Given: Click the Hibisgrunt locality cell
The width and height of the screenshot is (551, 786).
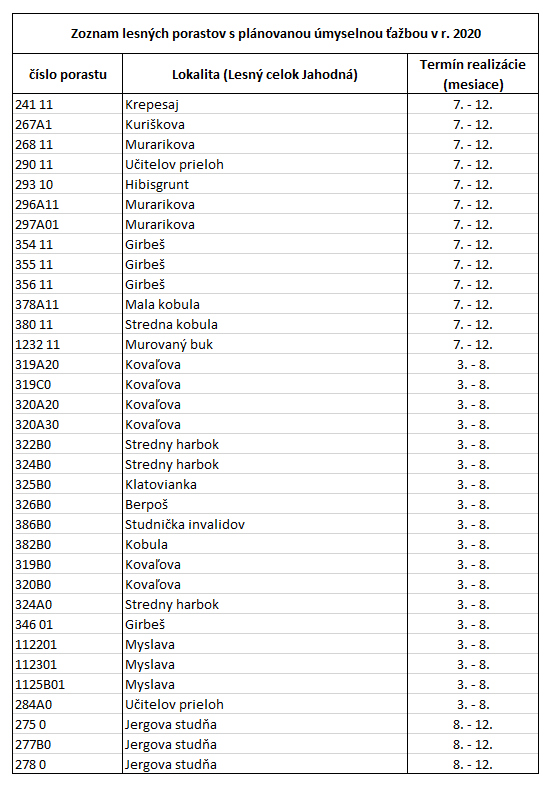Looking at the screenshot, I should 265,184.
